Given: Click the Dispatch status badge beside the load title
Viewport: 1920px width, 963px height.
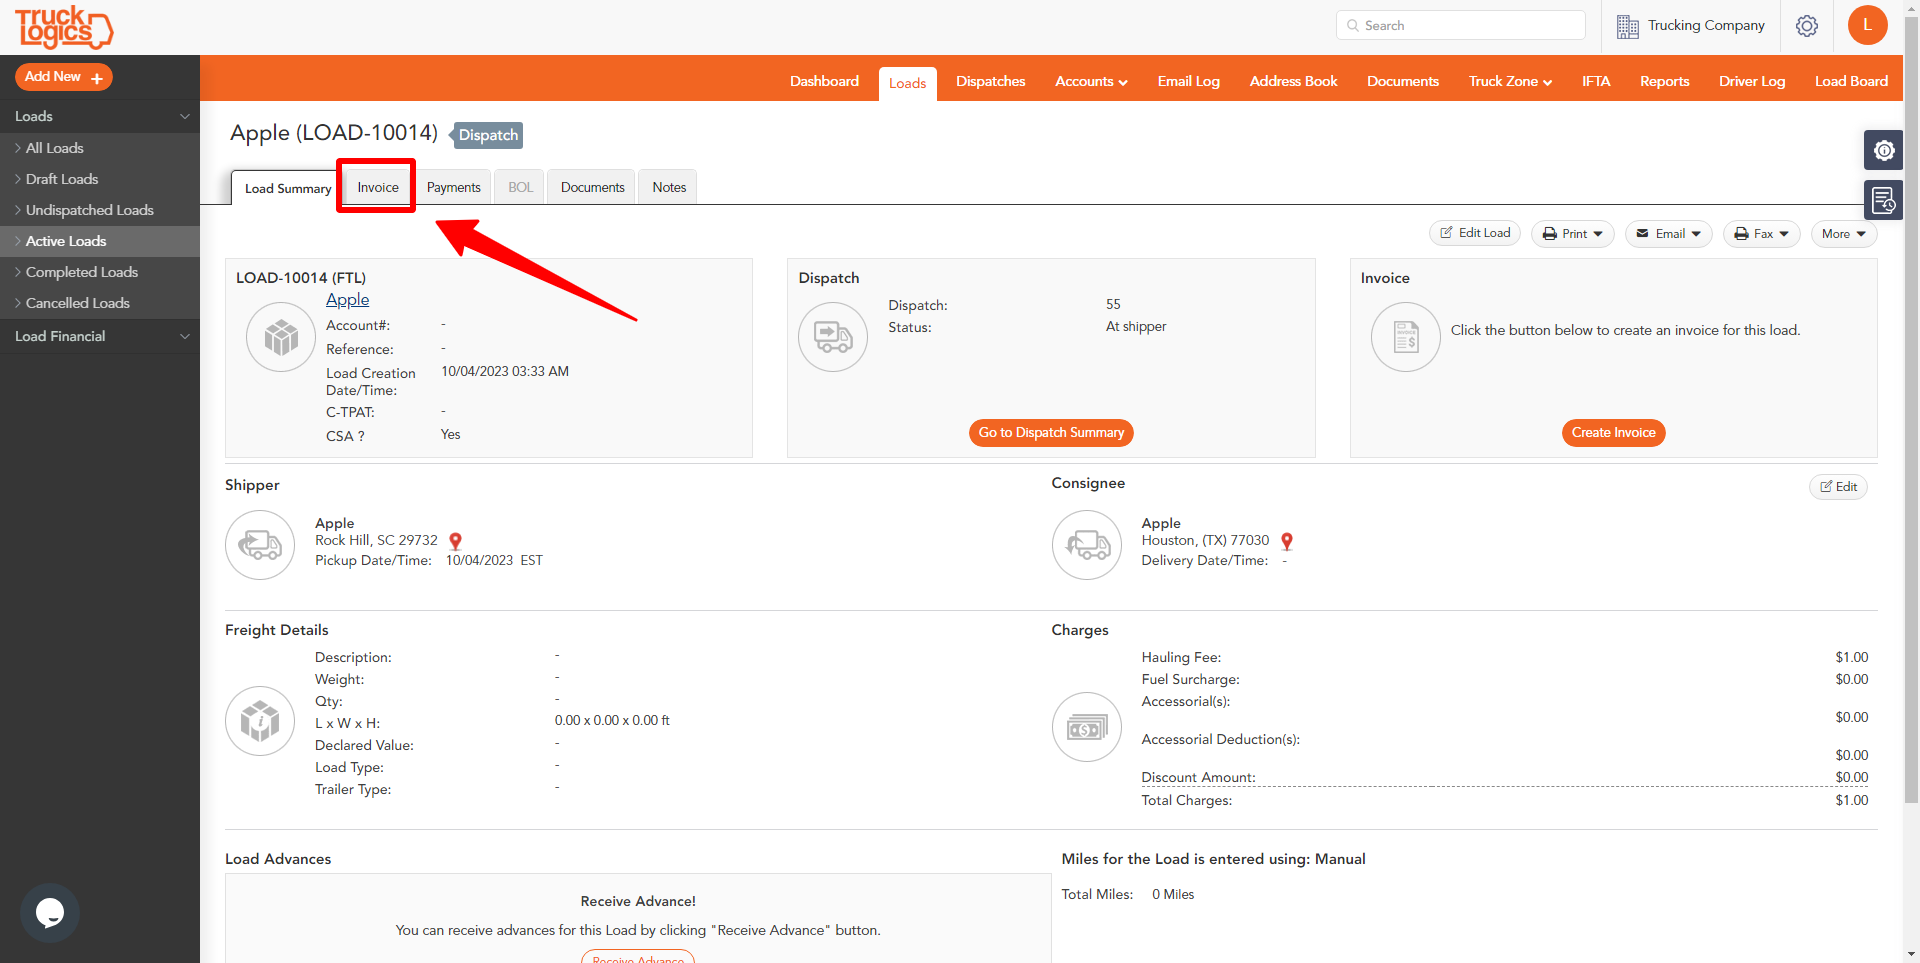Looking at the screenshot, I should pos(487,135).
